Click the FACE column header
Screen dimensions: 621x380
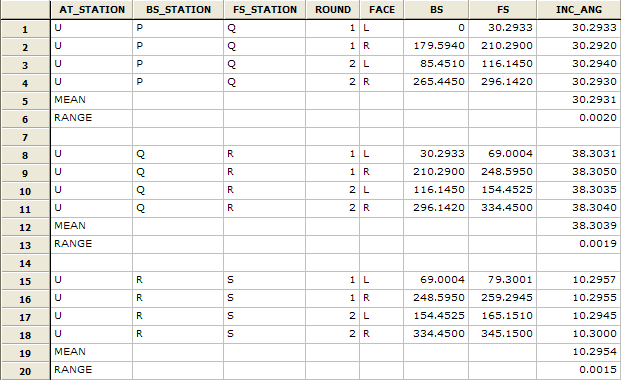[382, 10]
